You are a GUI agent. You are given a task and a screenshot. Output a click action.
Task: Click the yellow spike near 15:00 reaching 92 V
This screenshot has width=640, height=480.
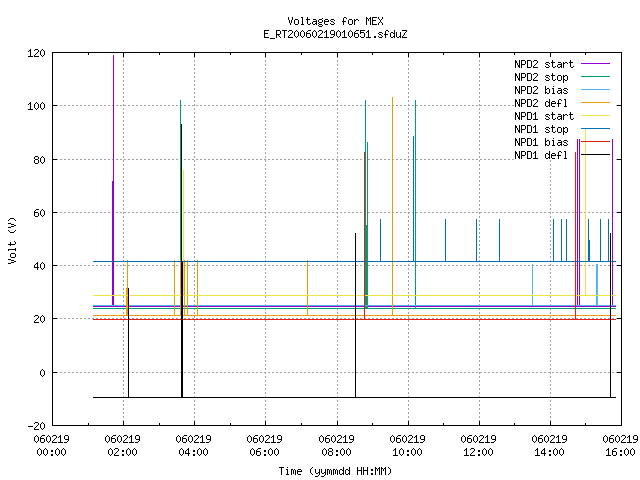click(585, 211)
